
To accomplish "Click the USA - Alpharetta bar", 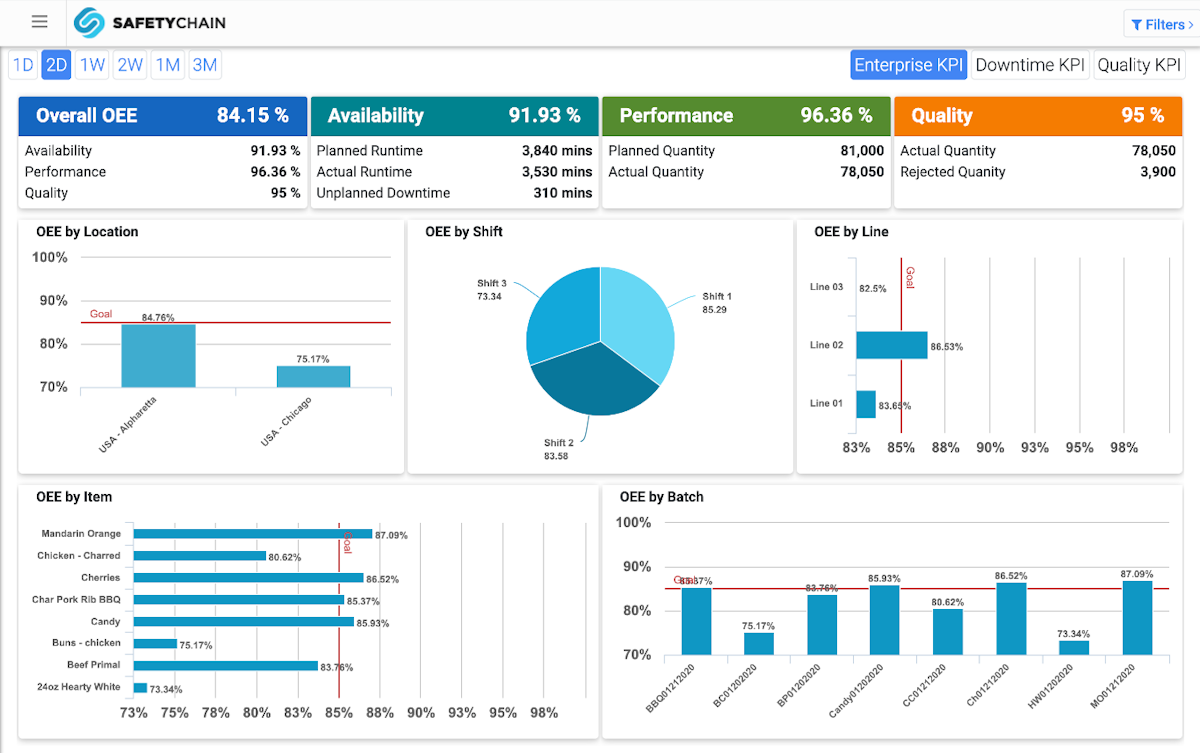I will pos(159,355).
